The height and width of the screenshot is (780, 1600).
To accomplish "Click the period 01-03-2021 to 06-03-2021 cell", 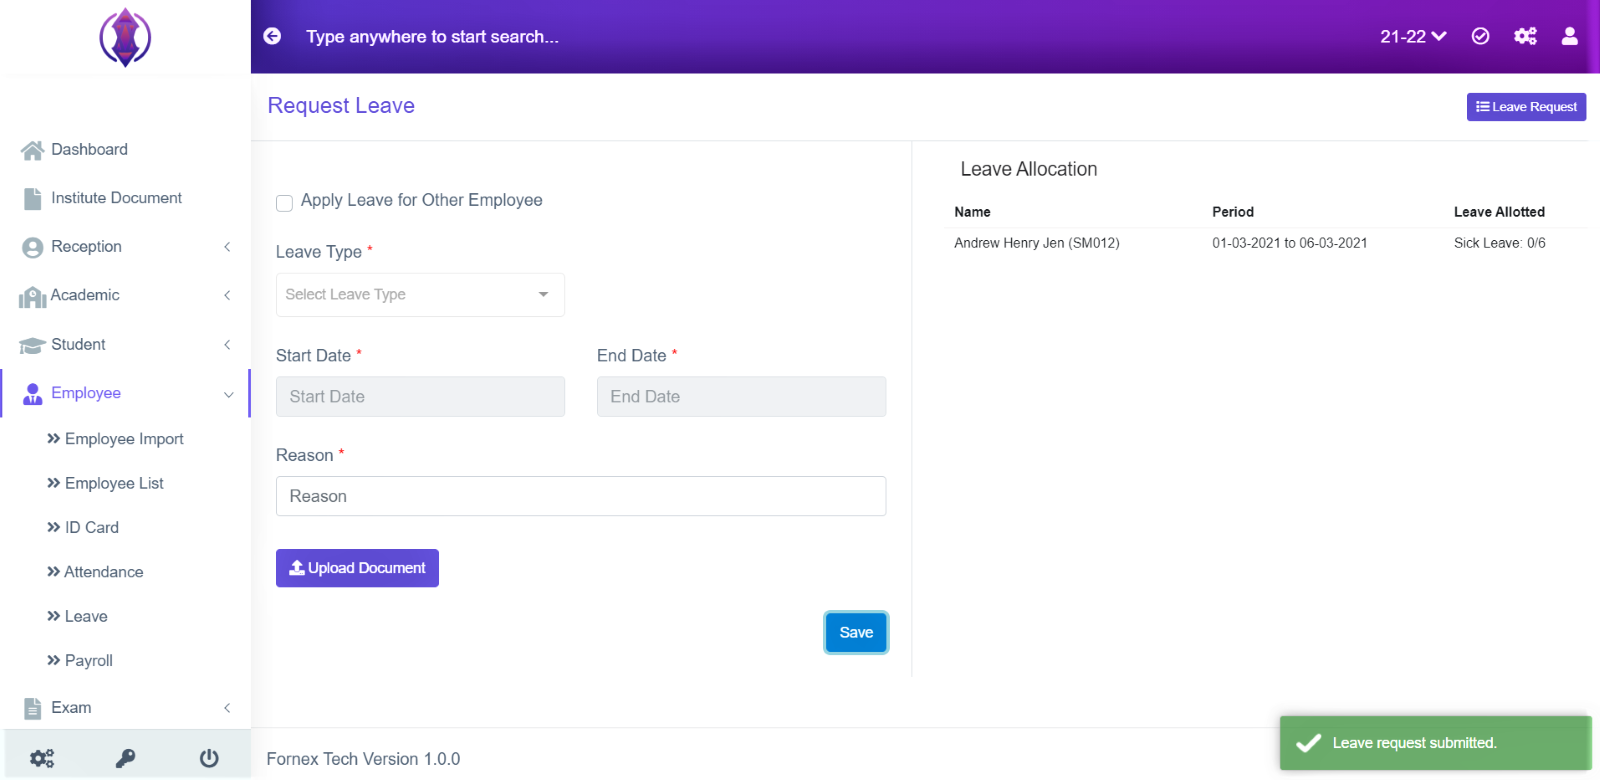I will pos(1290,243).
